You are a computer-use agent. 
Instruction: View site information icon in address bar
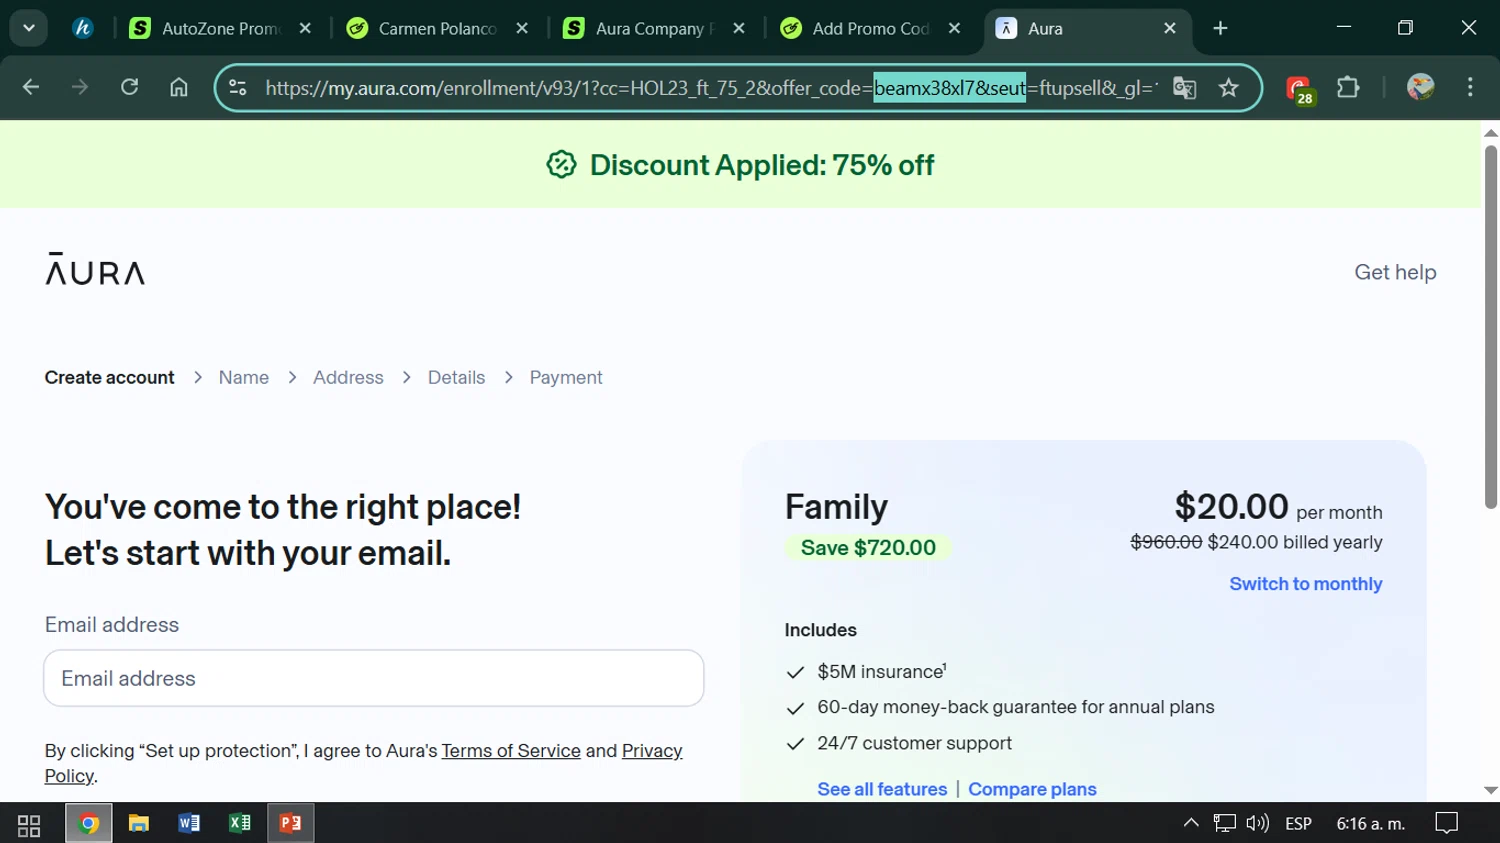(238, 88)
